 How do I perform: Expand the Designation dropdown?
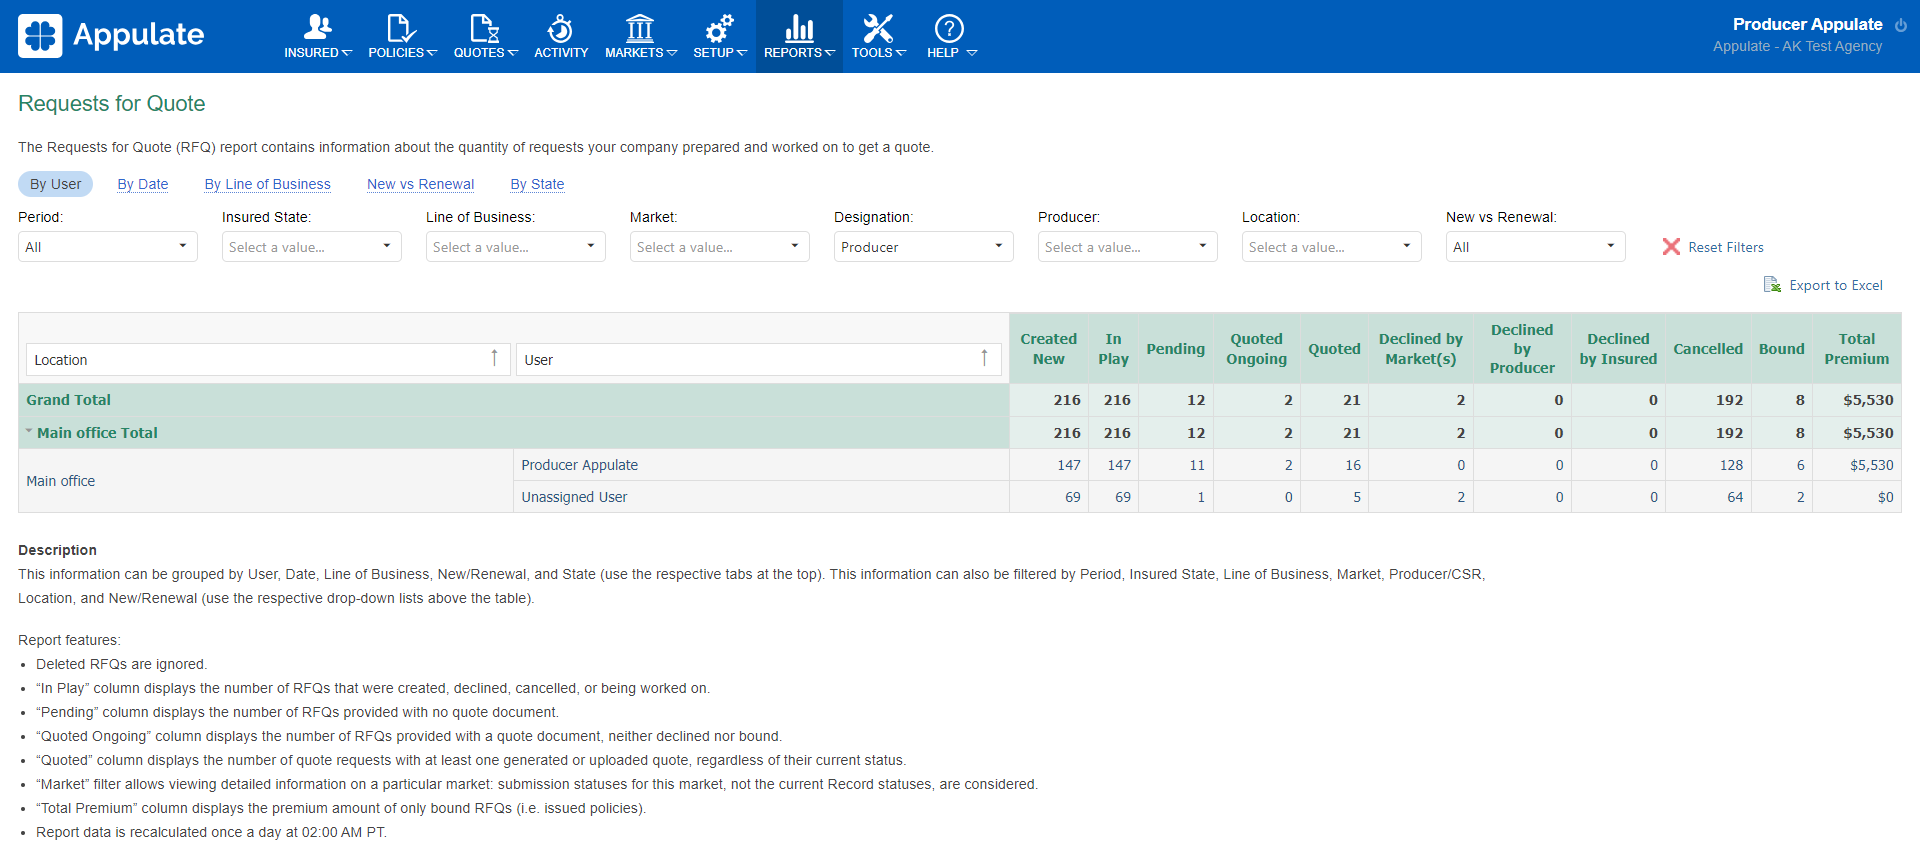coord(923,247)
